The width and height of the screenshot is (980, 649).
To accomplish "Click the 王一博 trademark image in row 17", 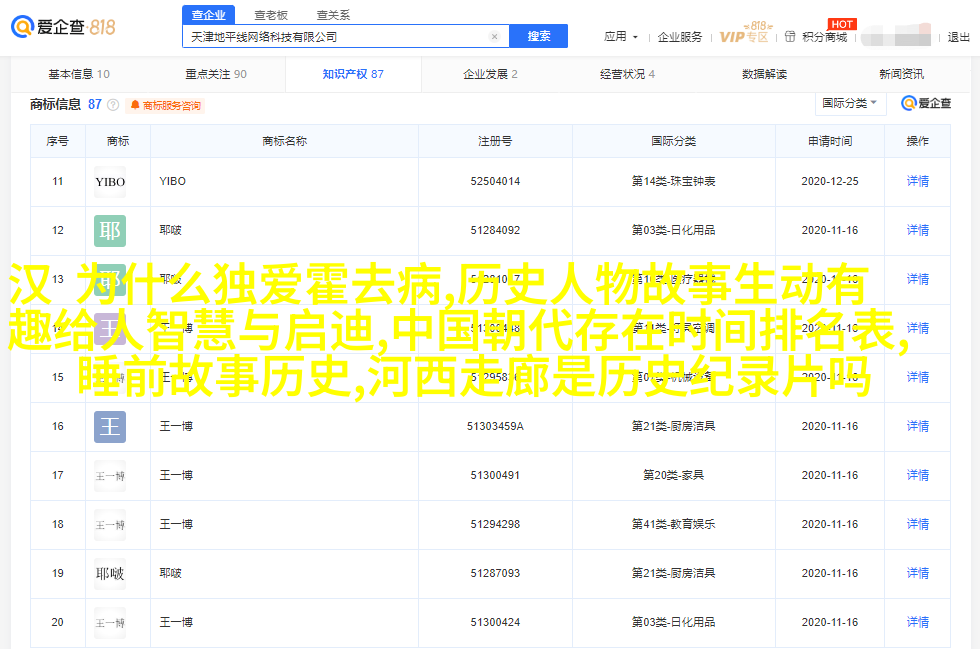I will [x=110, y=476].
